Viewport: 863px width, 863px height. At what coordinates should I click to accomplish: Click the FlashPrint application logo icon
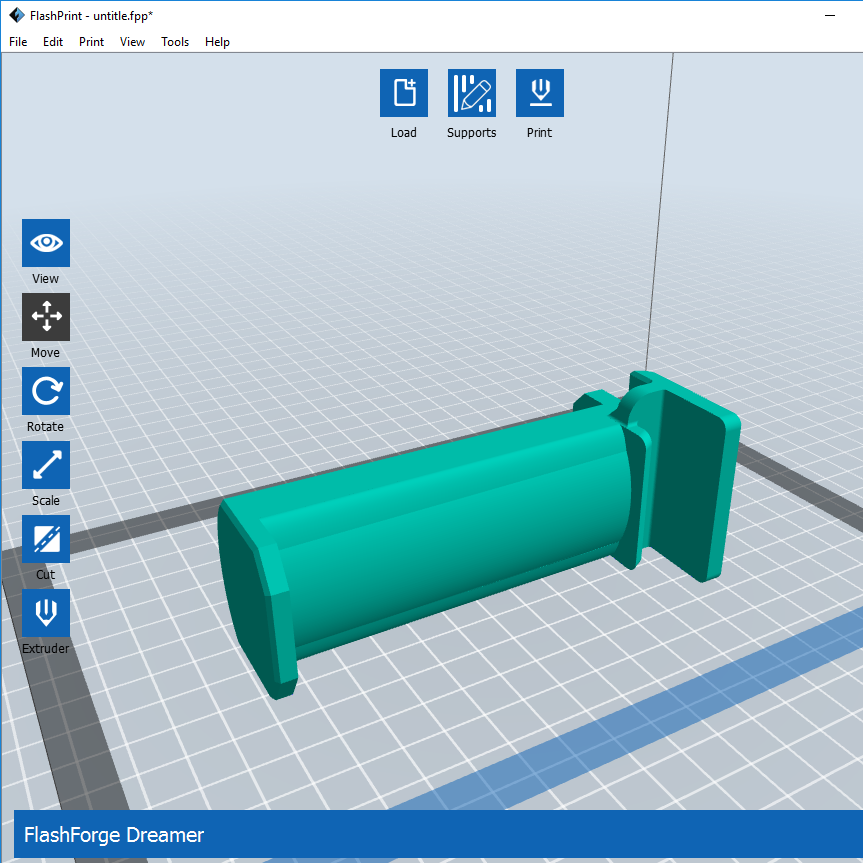click(17, 15)
